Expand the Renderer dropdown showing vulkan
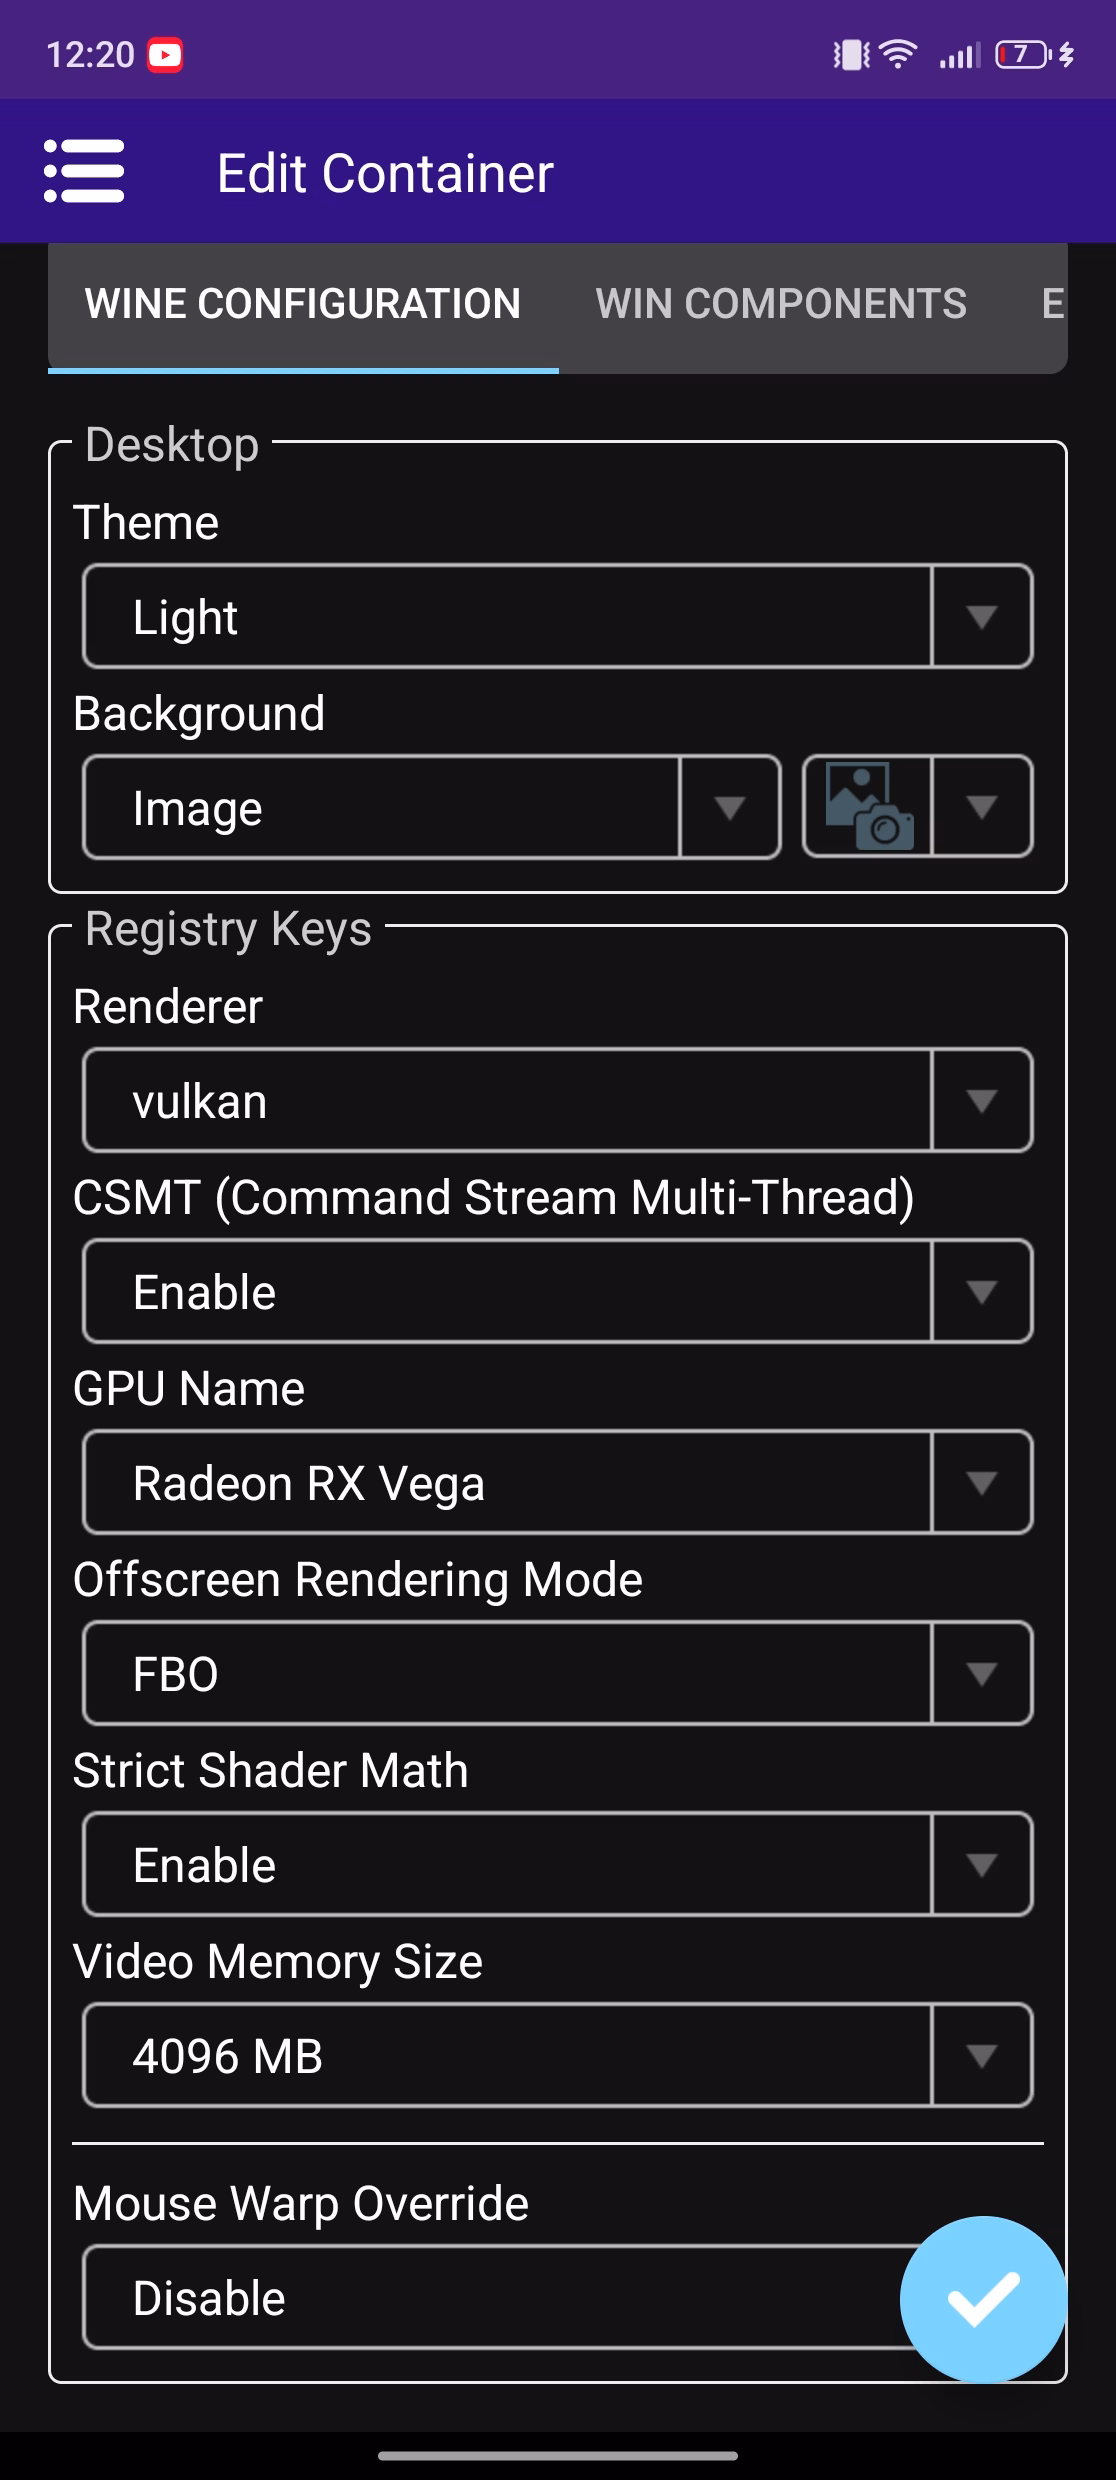1116x2480 pixels. [557, 1100]
